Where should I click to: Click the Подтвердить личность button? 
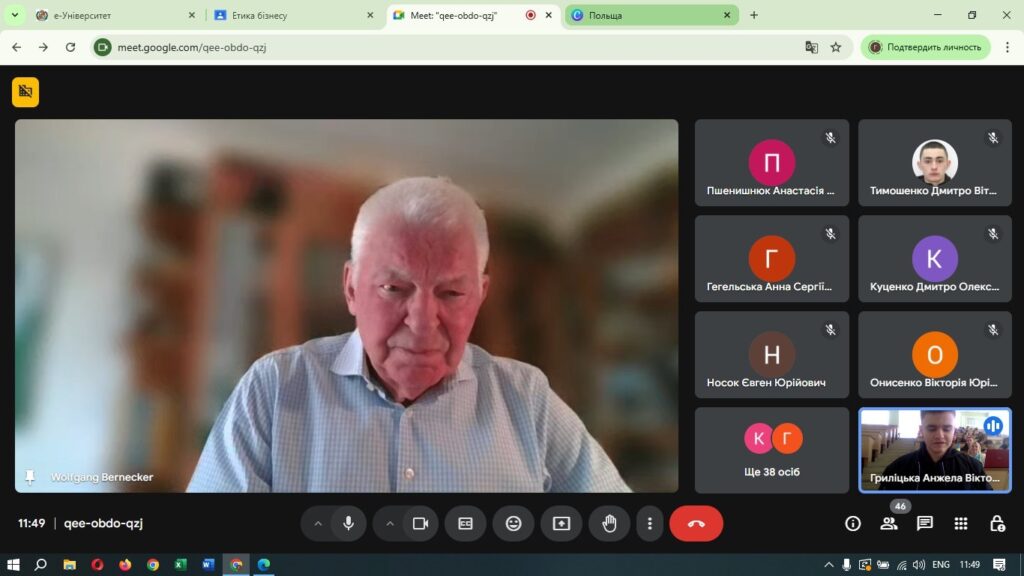pyautogui.click(x=925, y=47)
